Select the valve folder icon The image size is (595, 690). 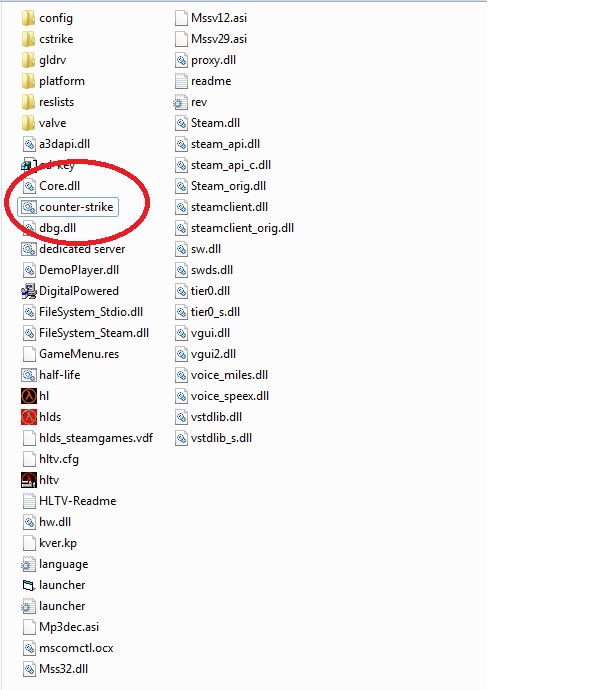click(29, 123)
